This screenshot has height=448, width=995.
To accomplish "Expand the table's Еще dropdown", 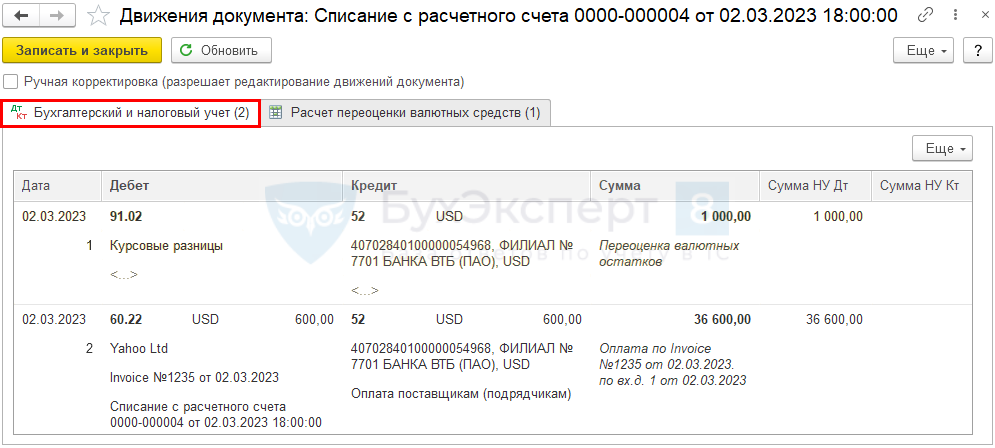I will click(x=942, y=148).
